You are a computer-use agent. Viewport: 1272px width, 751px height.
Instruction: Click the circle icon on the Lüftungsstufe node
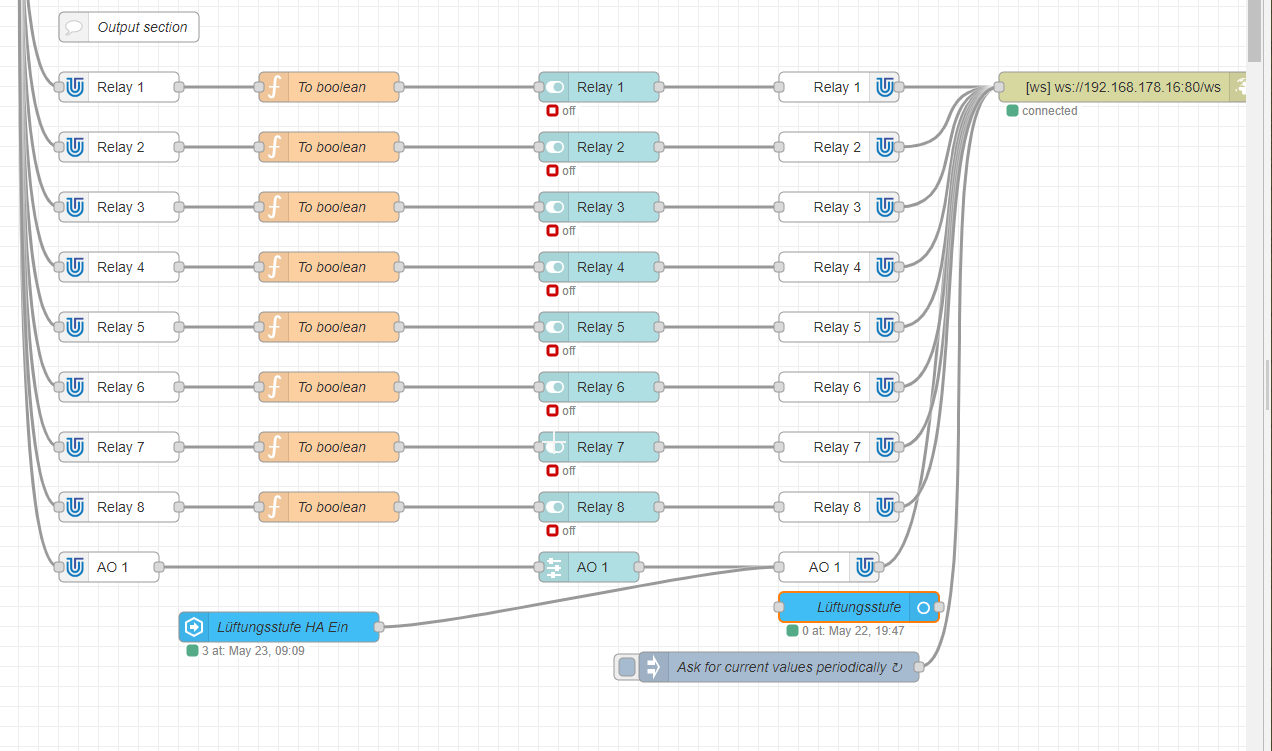coord(923,607)
